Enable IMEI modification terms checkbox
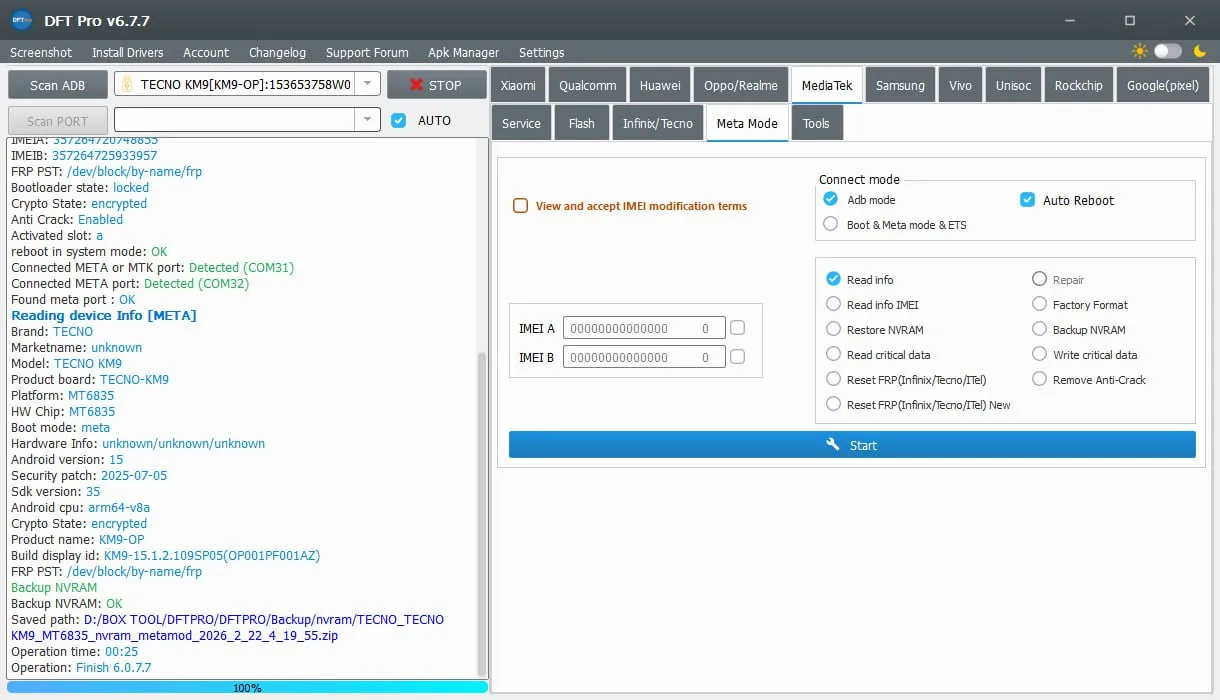The height and width of the screenshot is (700, 1220). [520, 205]
